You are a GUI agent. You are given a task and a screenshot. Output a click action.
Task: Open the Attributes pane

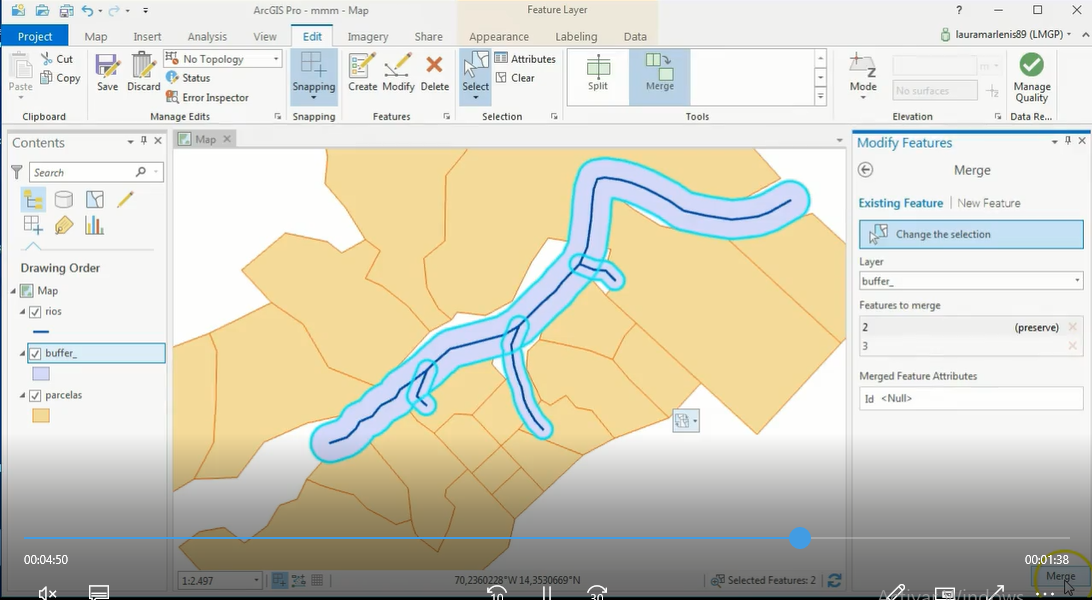click(527, 58)
